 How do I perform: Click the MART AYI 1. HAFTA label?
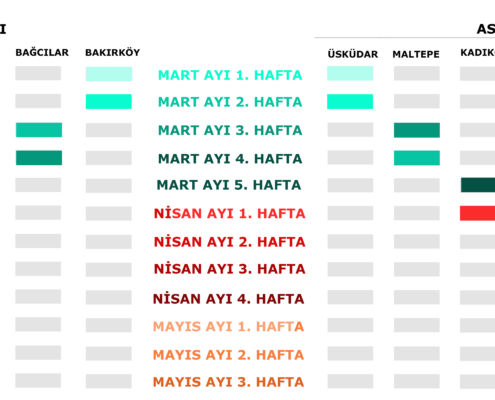[230, 75]
